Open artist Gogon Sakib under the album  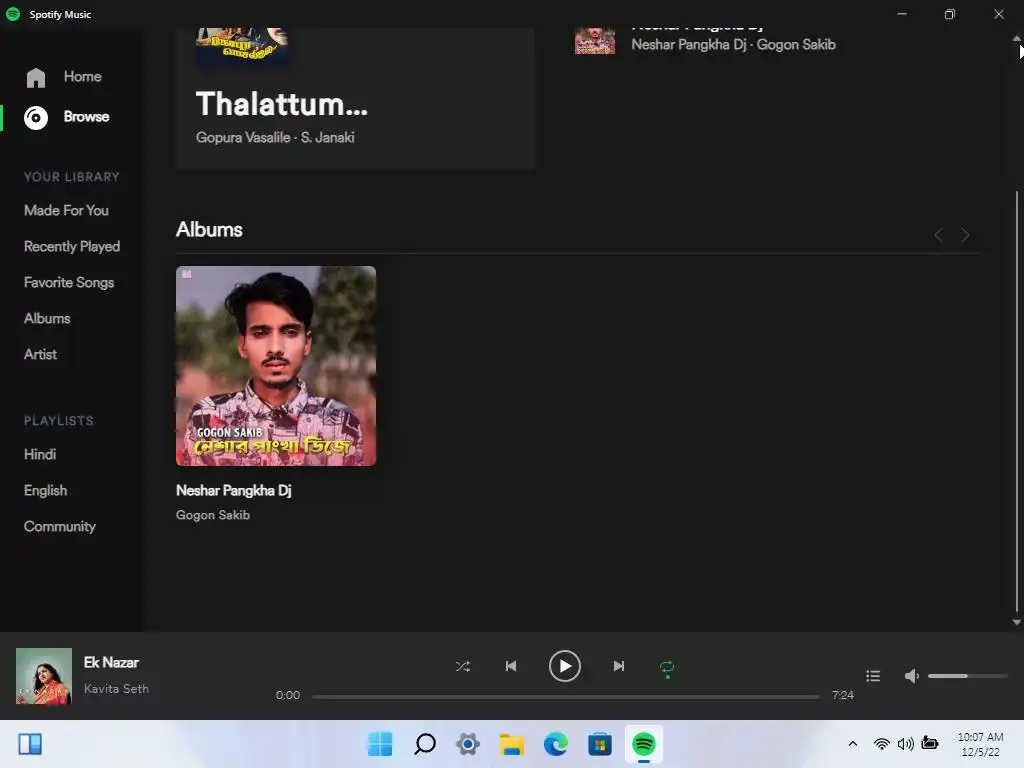point(213,515)
